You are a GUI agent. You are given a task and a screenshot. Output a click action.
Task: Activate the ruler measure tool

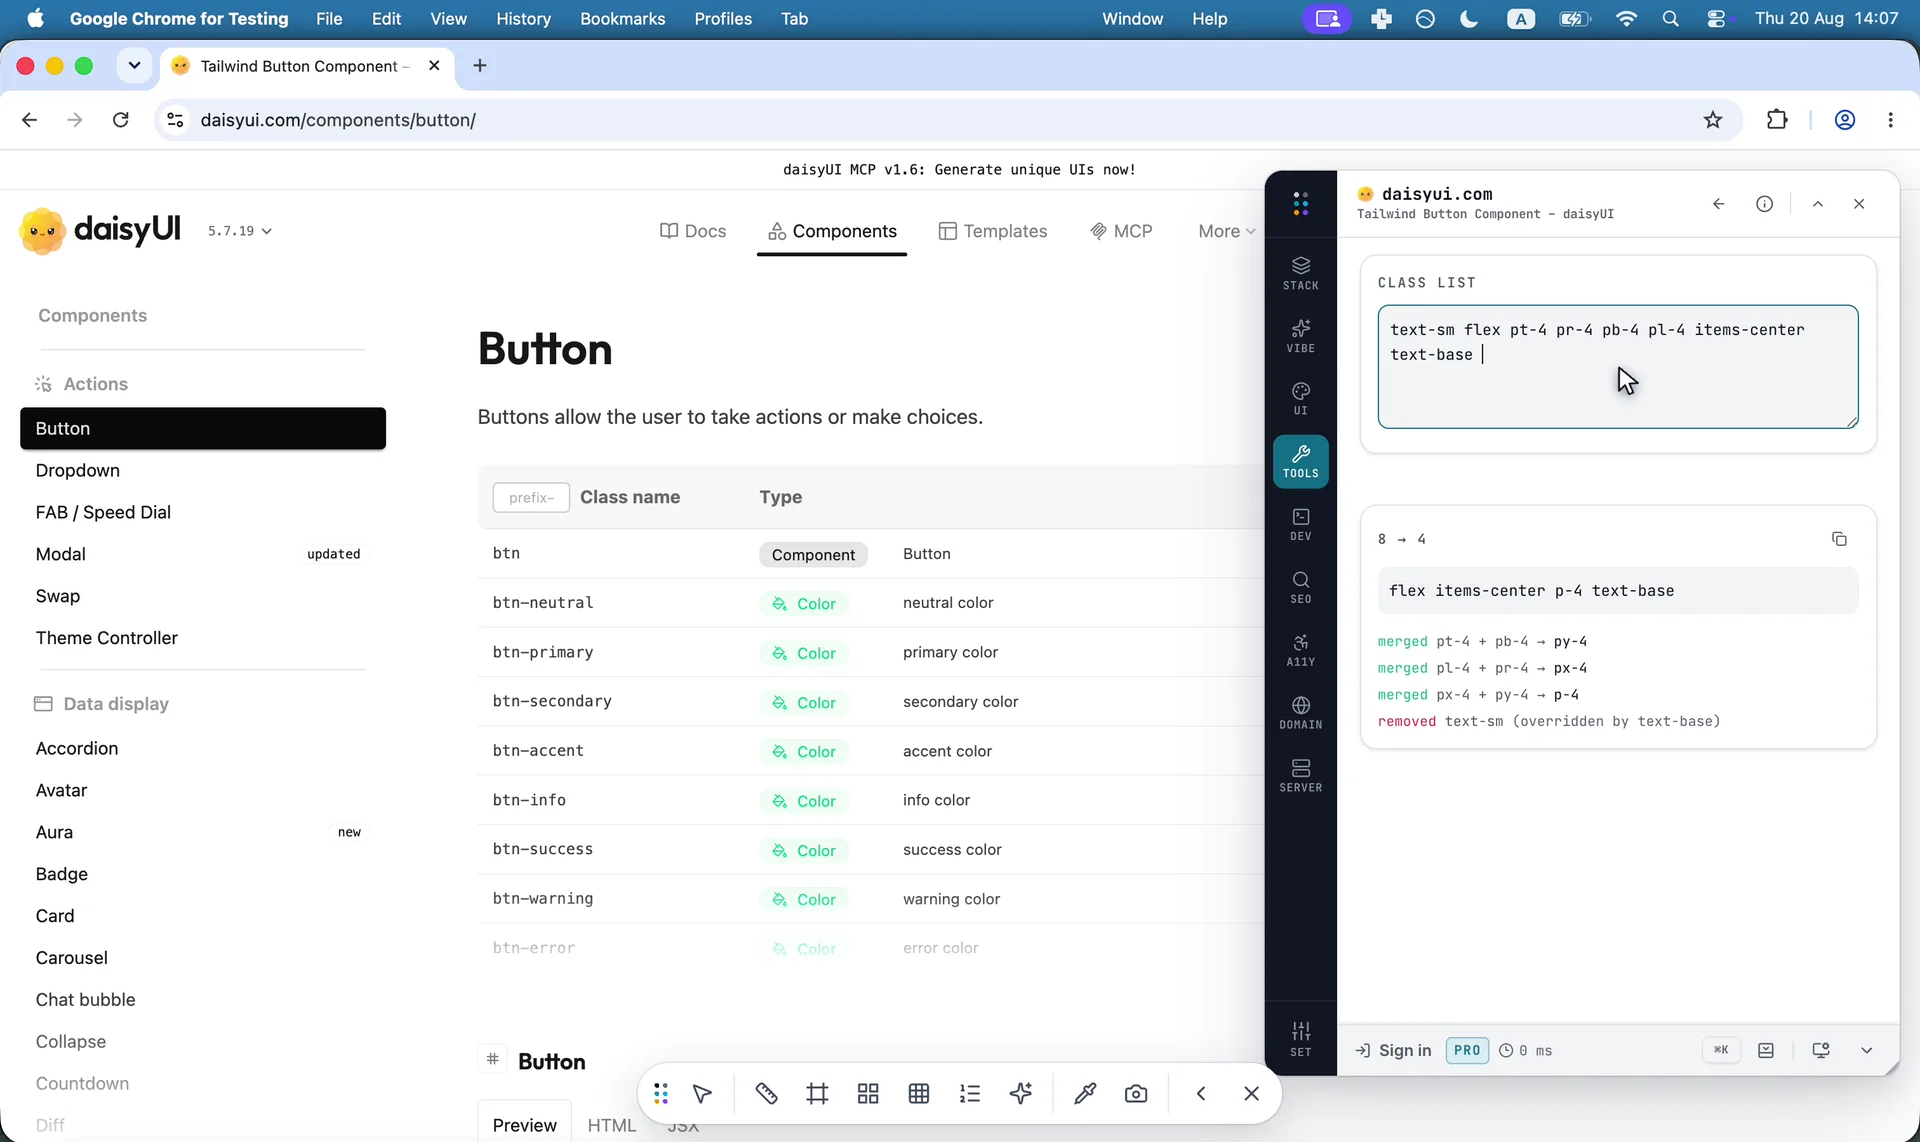pyautogui.click(x=766, y=1094)
